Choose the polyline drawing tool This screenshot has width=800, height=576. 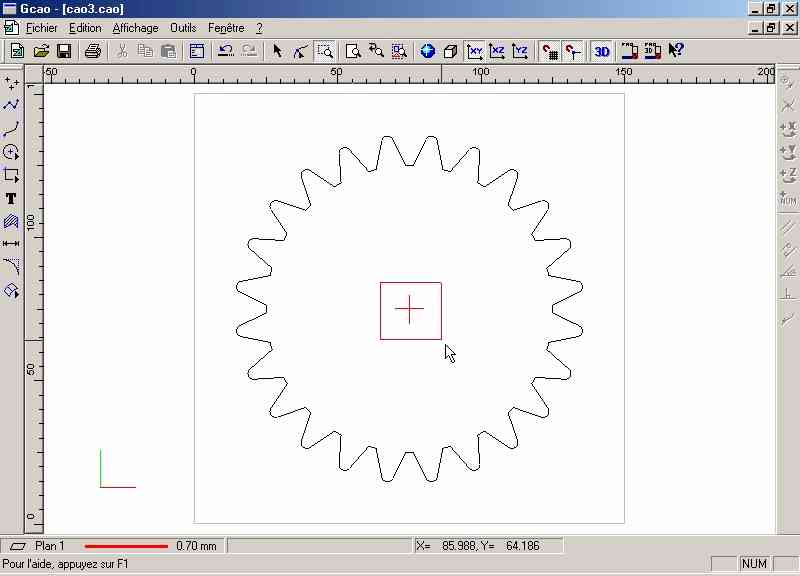[11, 105]
